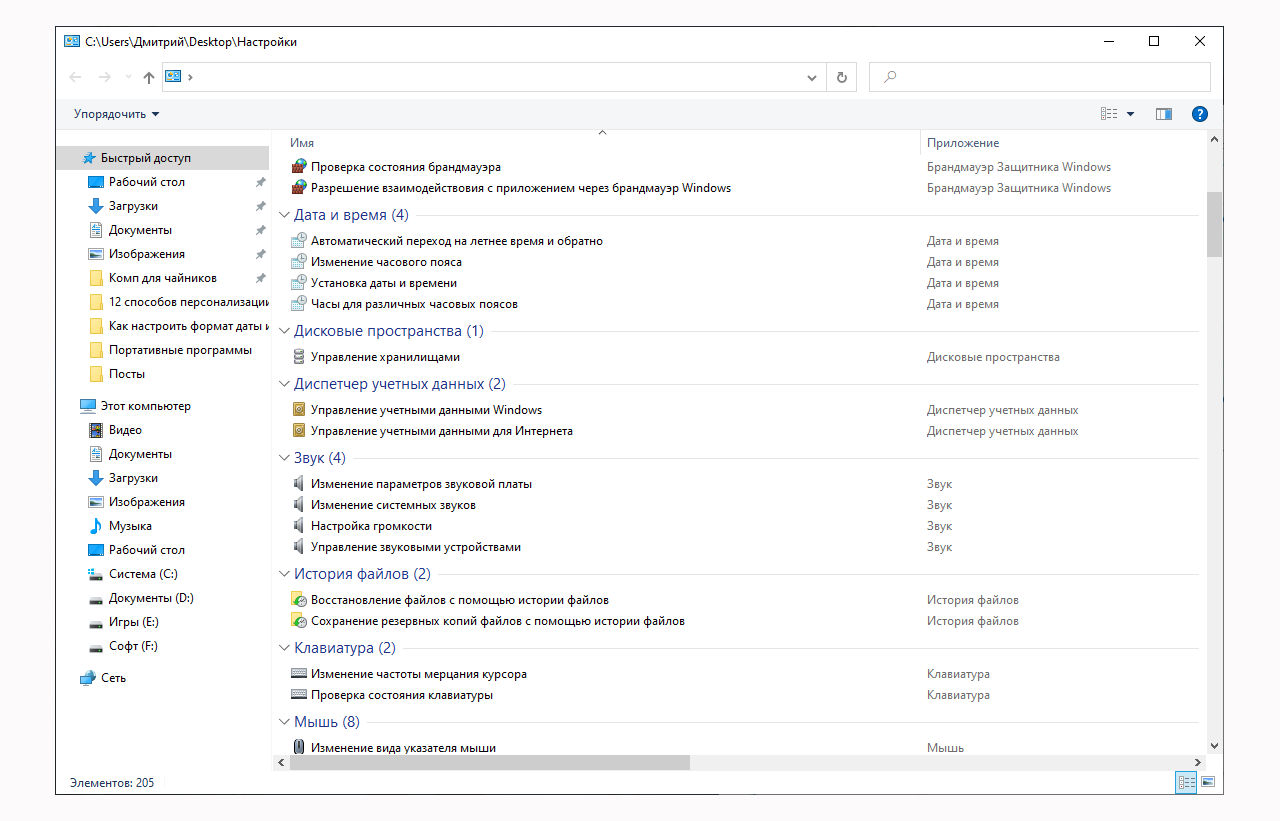1280x821 pixels.
Task: Open the Документы (D:) drive
Action: [x=151, y=598]
